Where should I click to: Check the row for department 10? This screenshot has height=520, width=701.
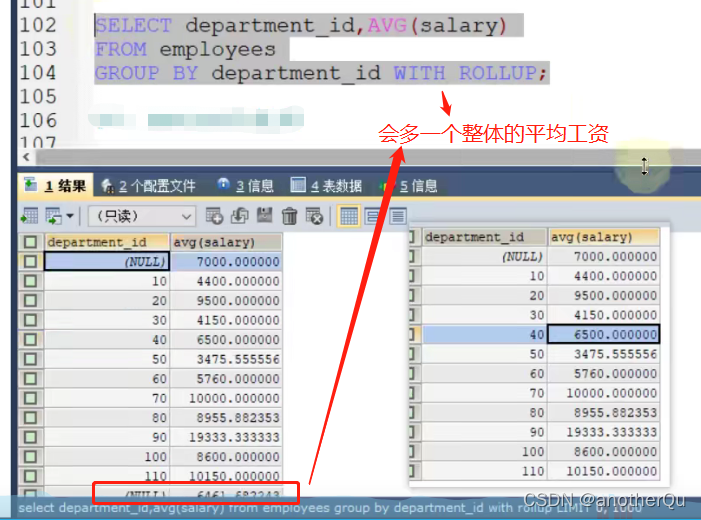tap(30, 281)
